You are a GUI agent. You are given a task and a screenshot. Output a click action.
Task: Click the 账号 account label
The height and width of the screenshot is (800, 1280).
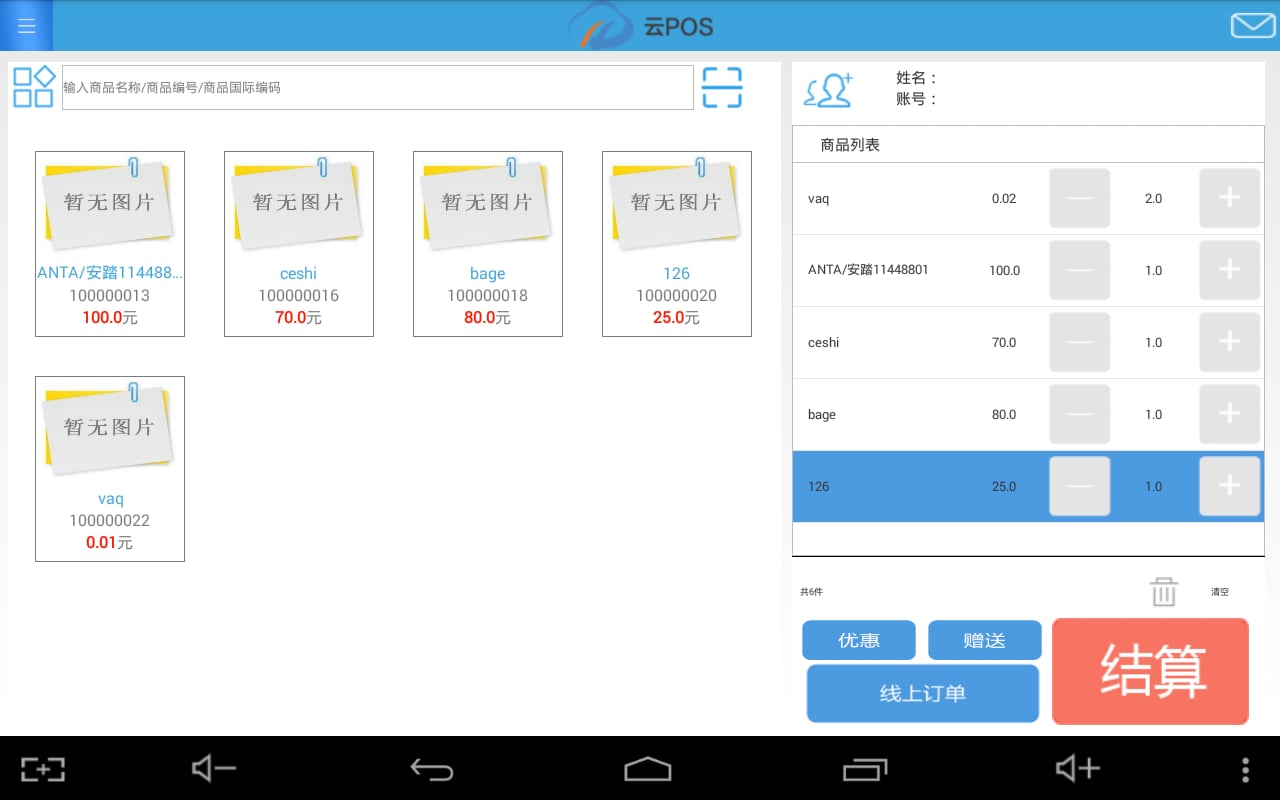coord(917,99)
